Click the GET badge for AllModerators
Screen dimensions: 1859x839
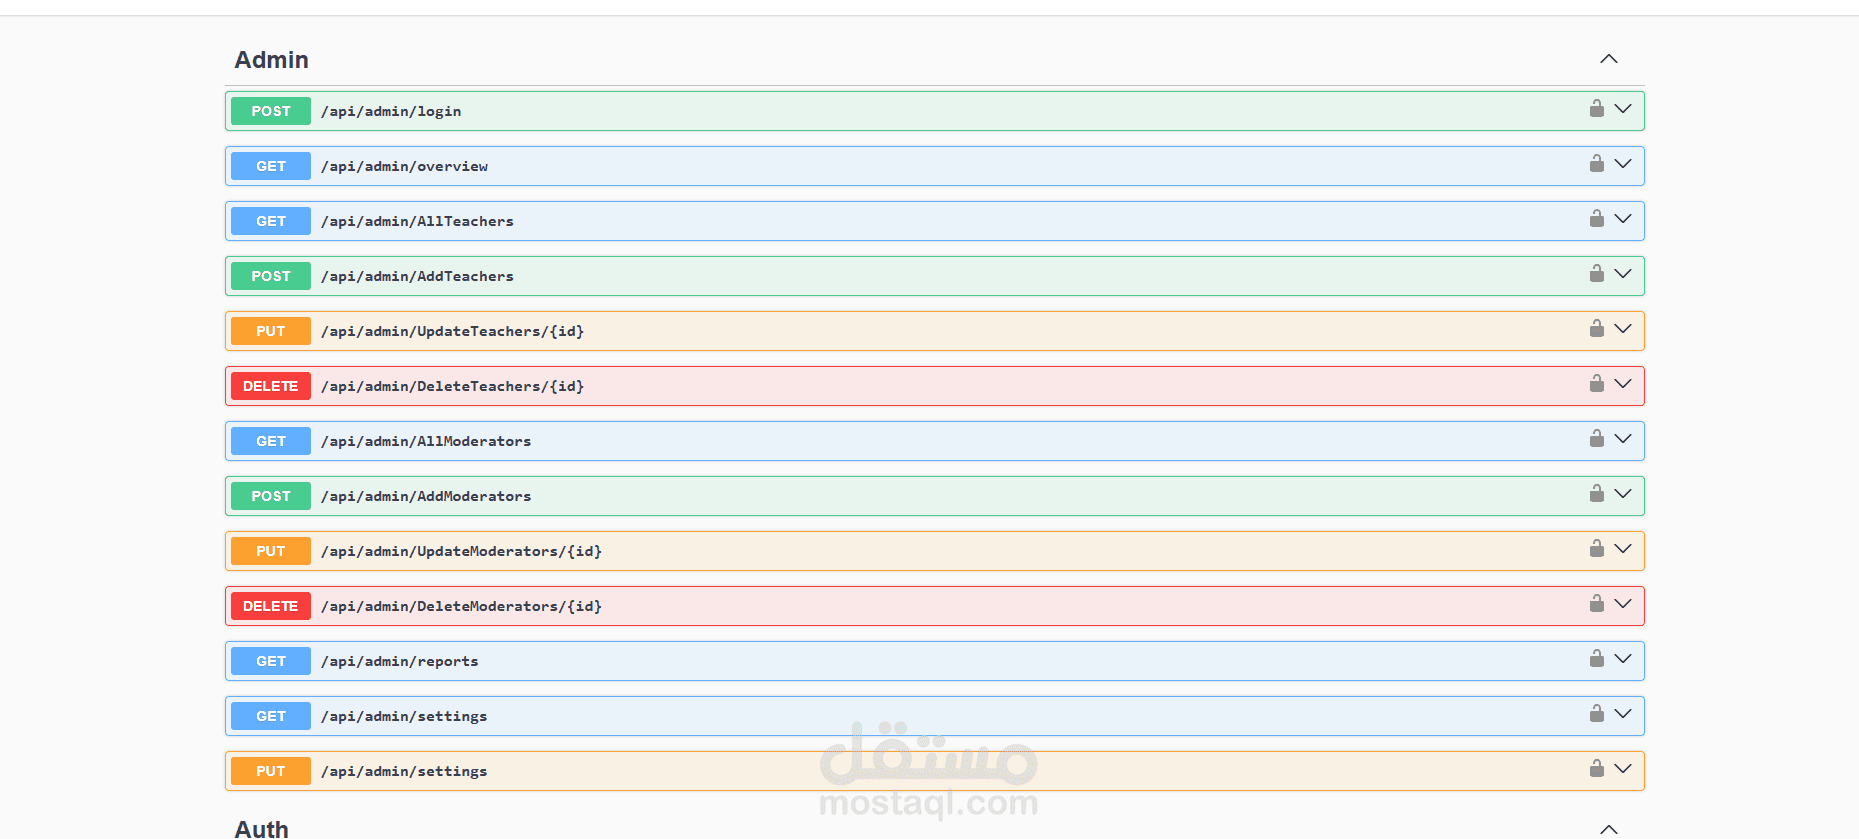pyautogui.click(x=271, y=441)
